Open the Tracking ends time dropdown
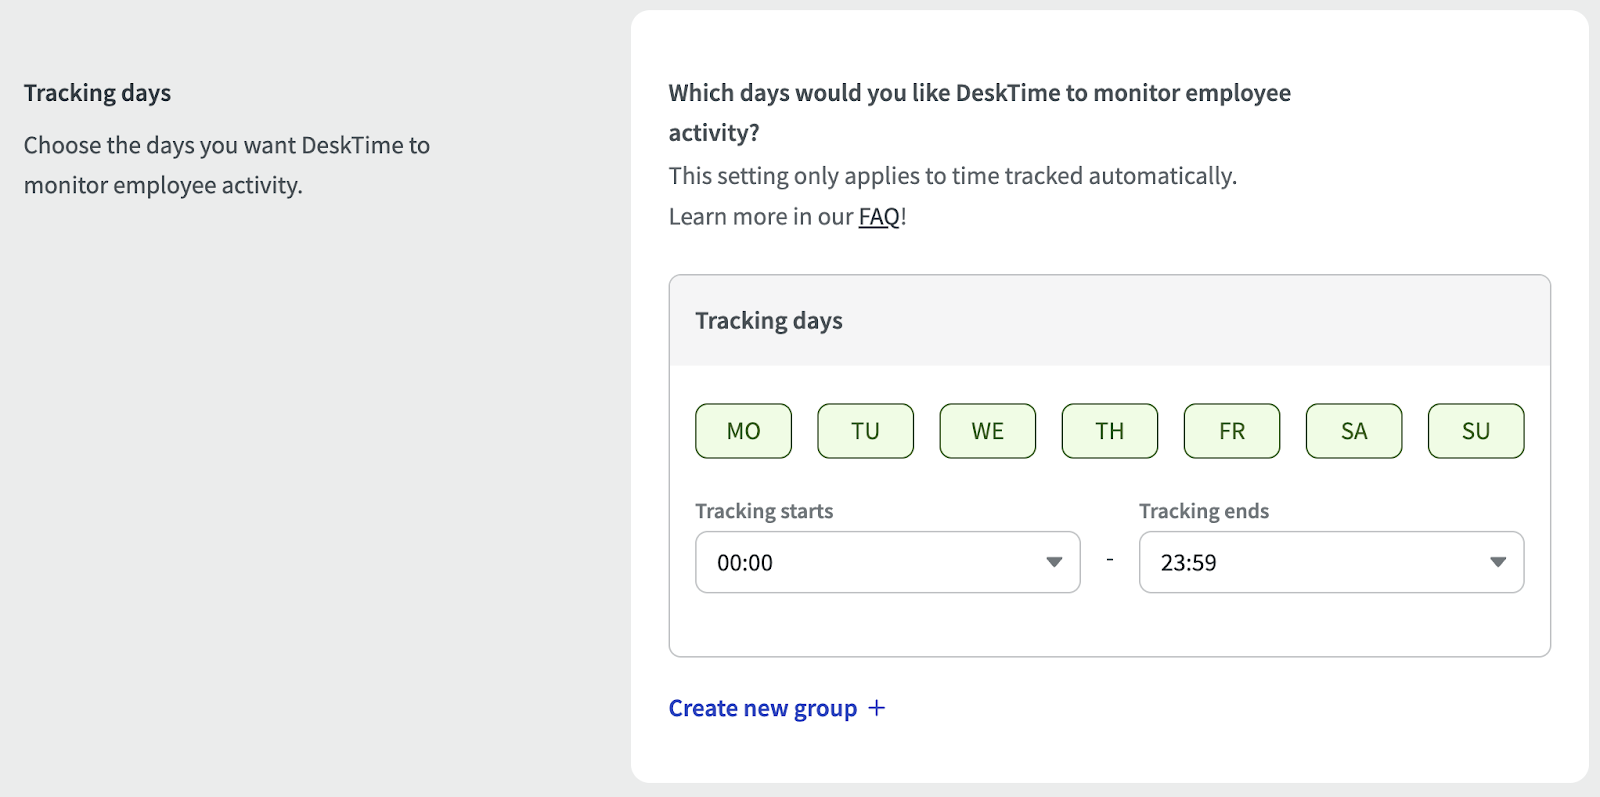The height and width of the screenshot is (797, 1600). pos(1330,562)
